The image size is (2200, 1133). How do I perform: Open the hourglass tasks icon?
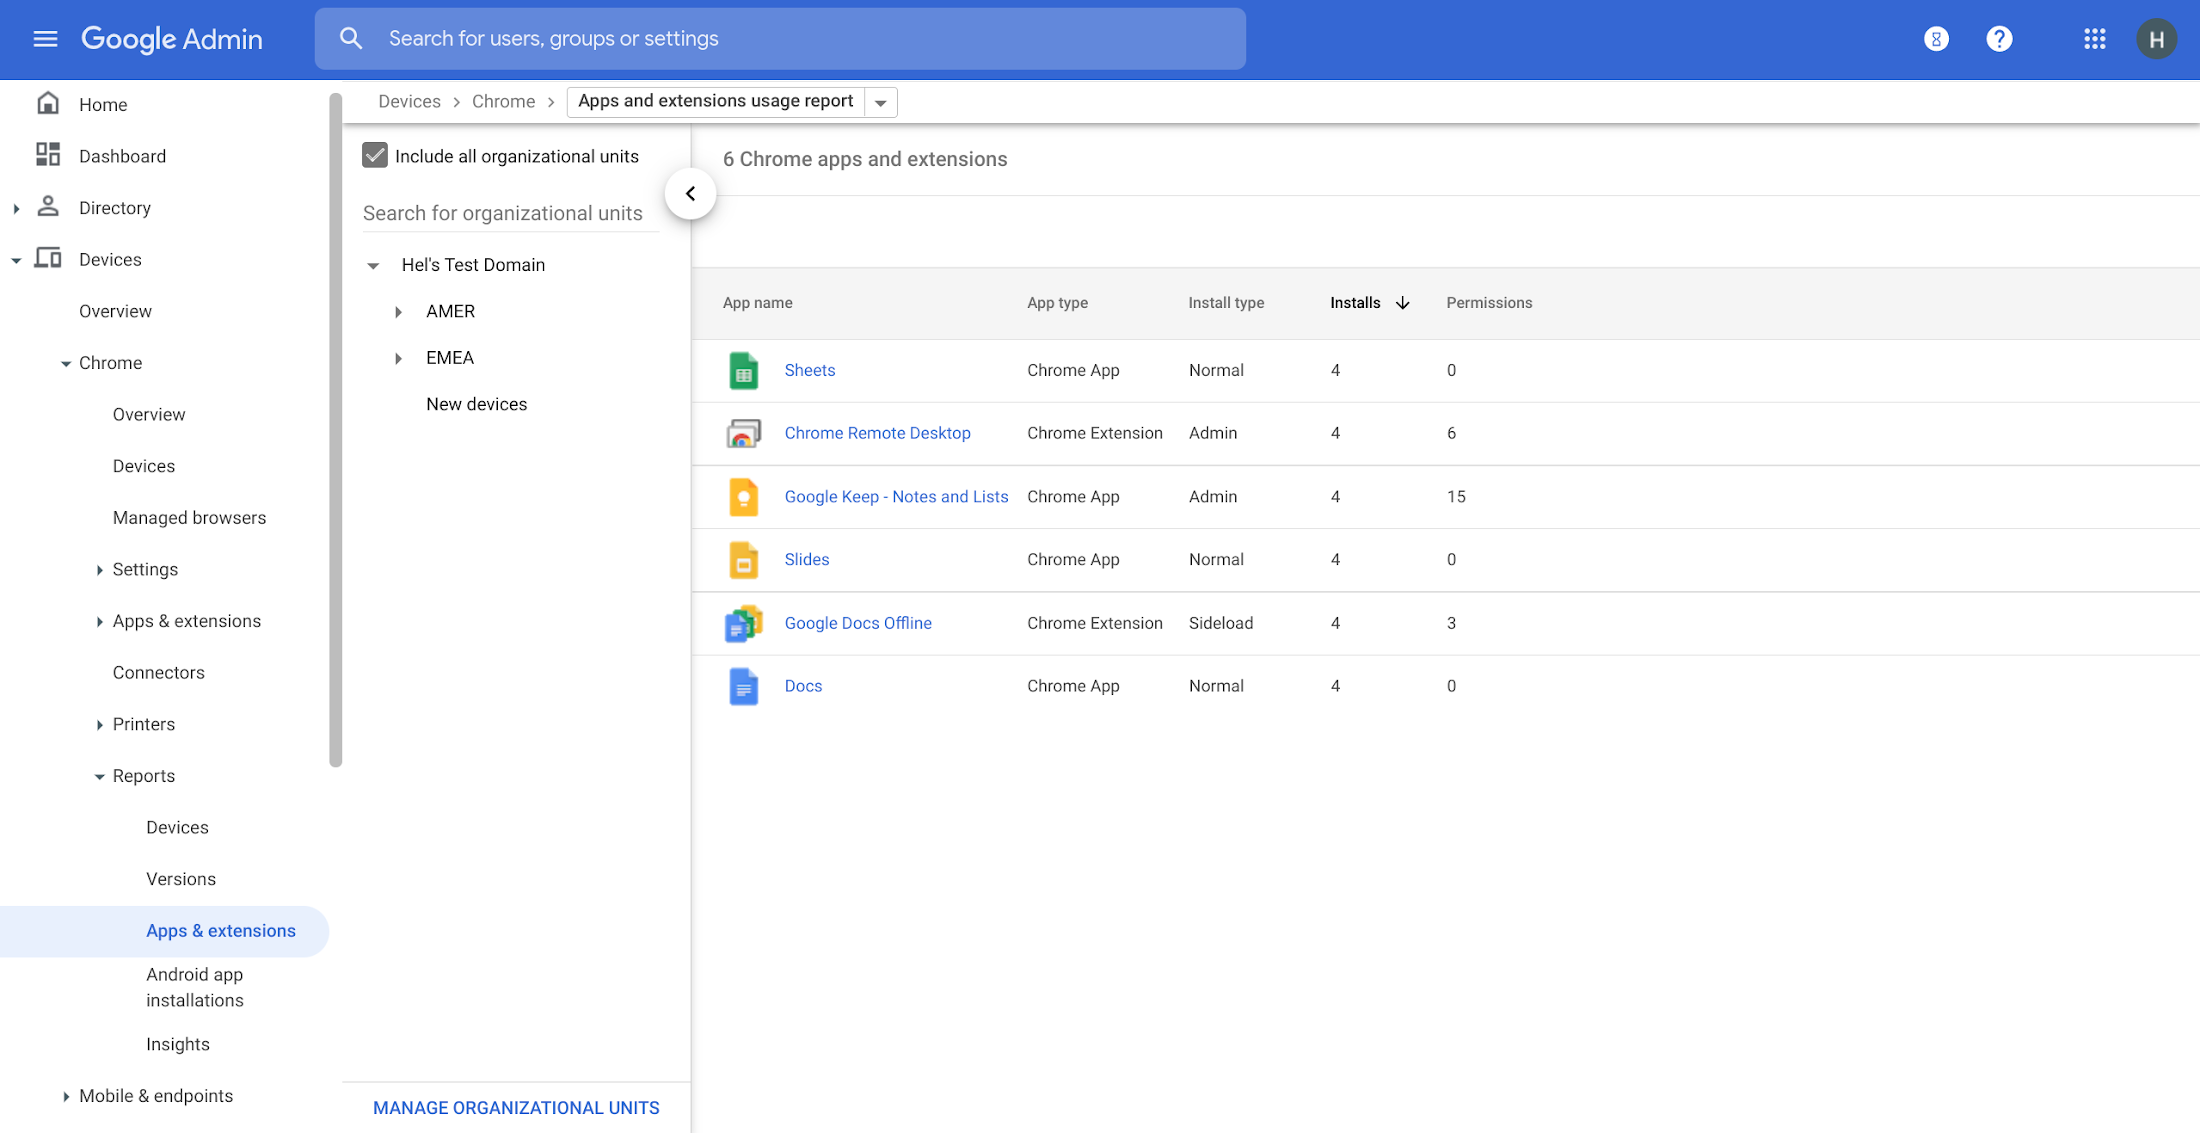point(1936,39)
